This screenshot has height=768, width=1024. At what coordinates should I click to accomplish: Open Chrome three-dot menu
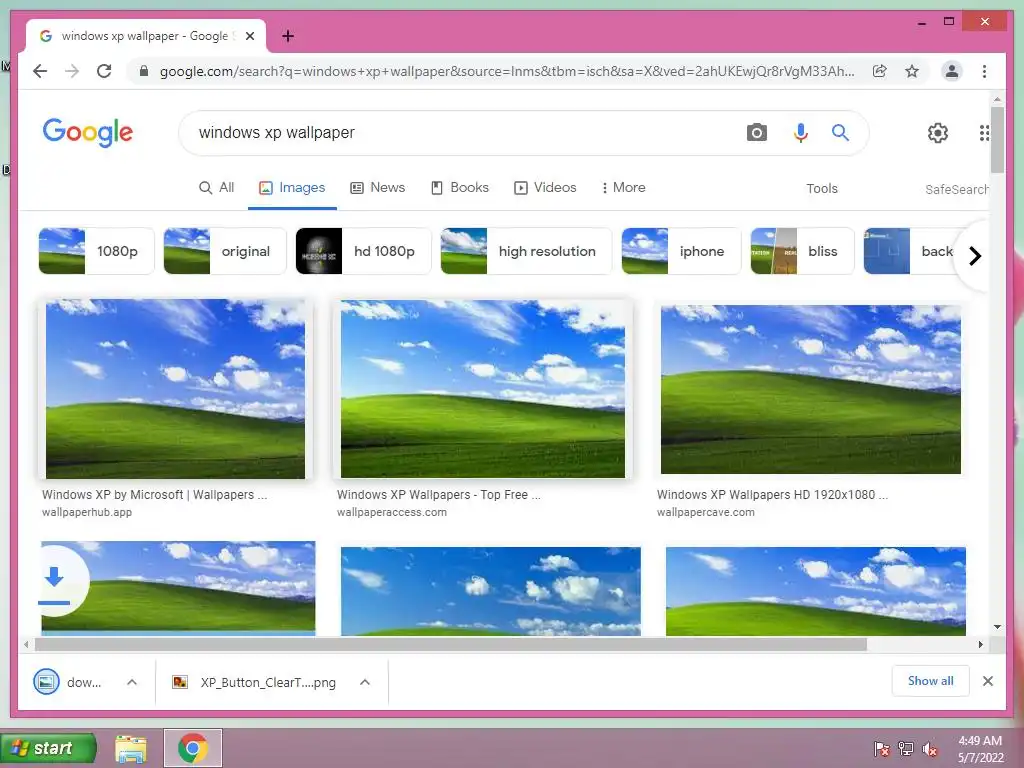tap(984, 71)
